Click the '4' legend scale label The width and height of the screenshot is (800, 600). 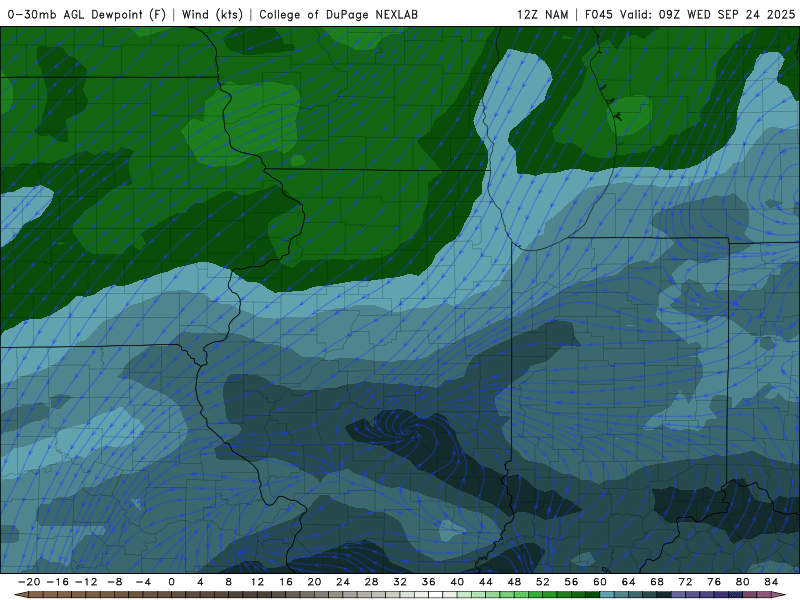[200, 582]
